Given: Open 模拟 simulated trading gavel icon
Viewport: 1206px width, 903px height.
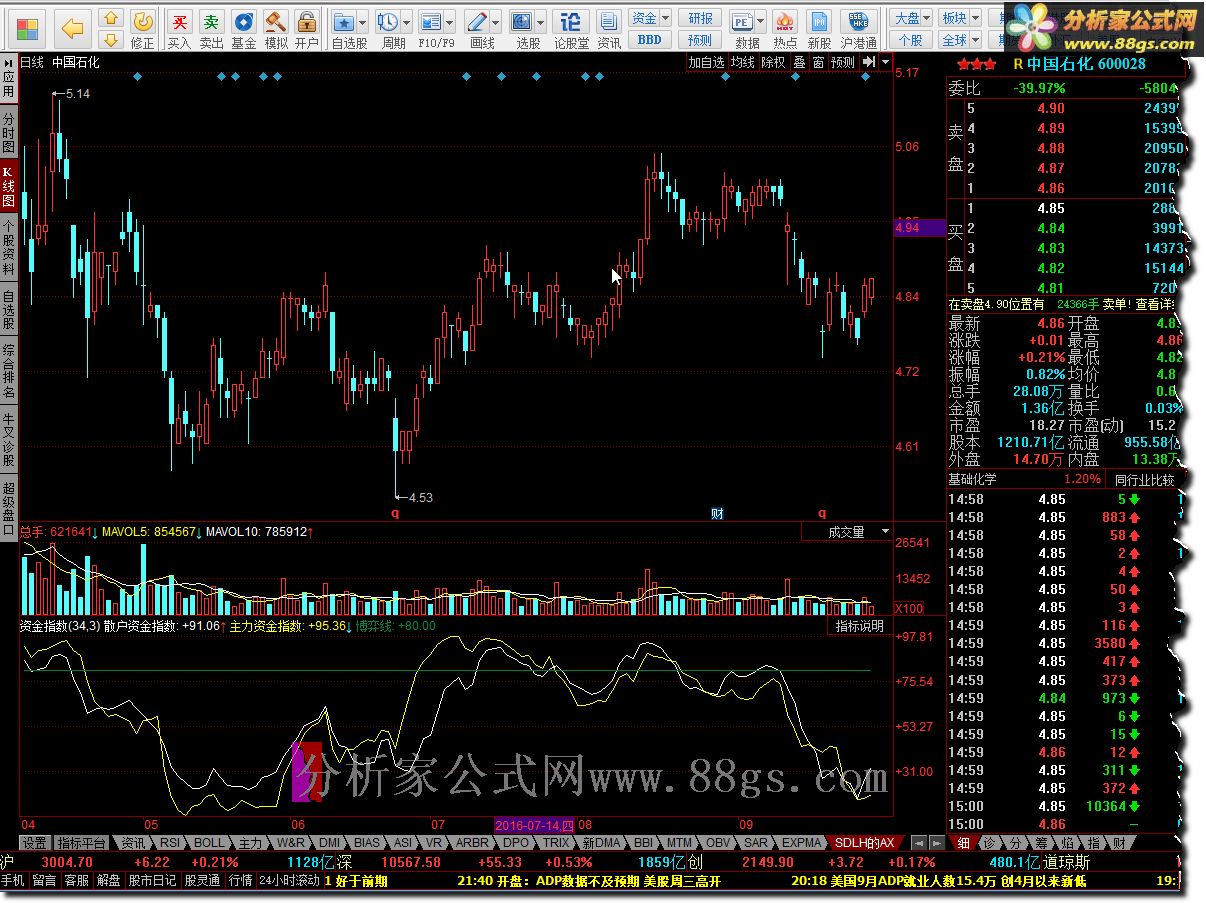Looking at the screenshot, I should pyautogui.click(x=275, y=22).
